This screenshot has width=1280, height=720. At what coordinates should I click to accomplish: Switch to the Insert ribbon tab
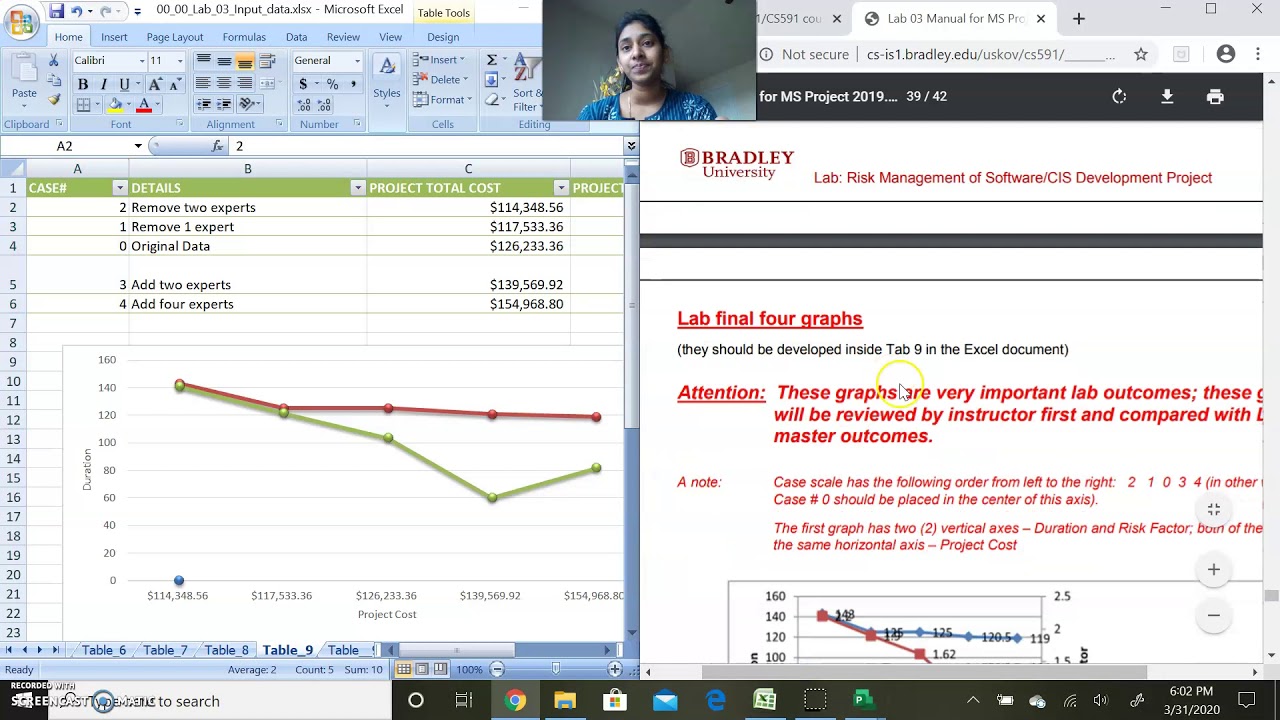[114, 37]
